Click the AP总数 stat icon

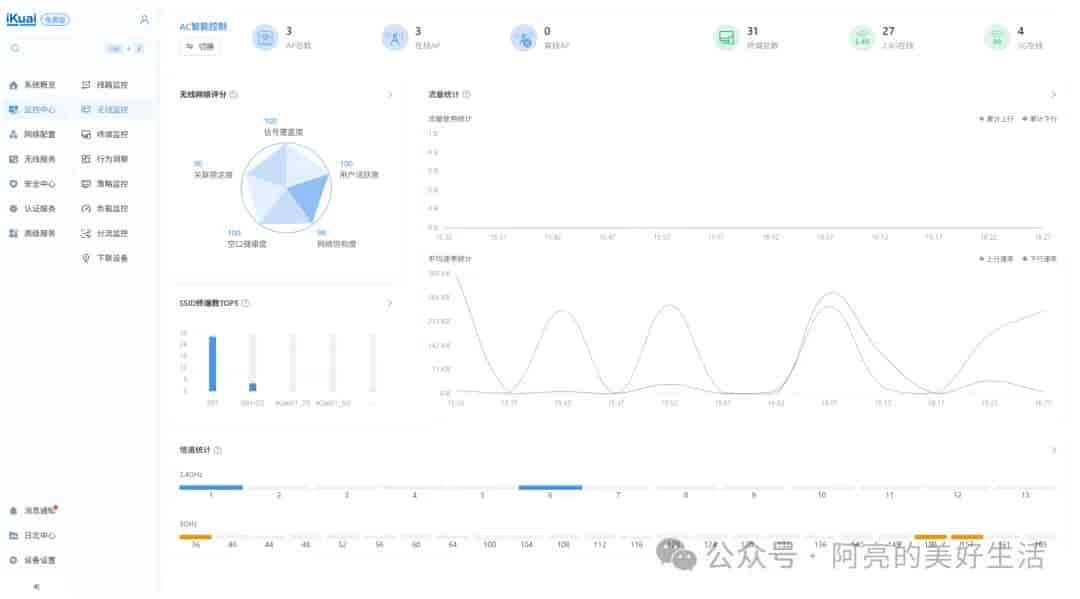tap(265, 38)
